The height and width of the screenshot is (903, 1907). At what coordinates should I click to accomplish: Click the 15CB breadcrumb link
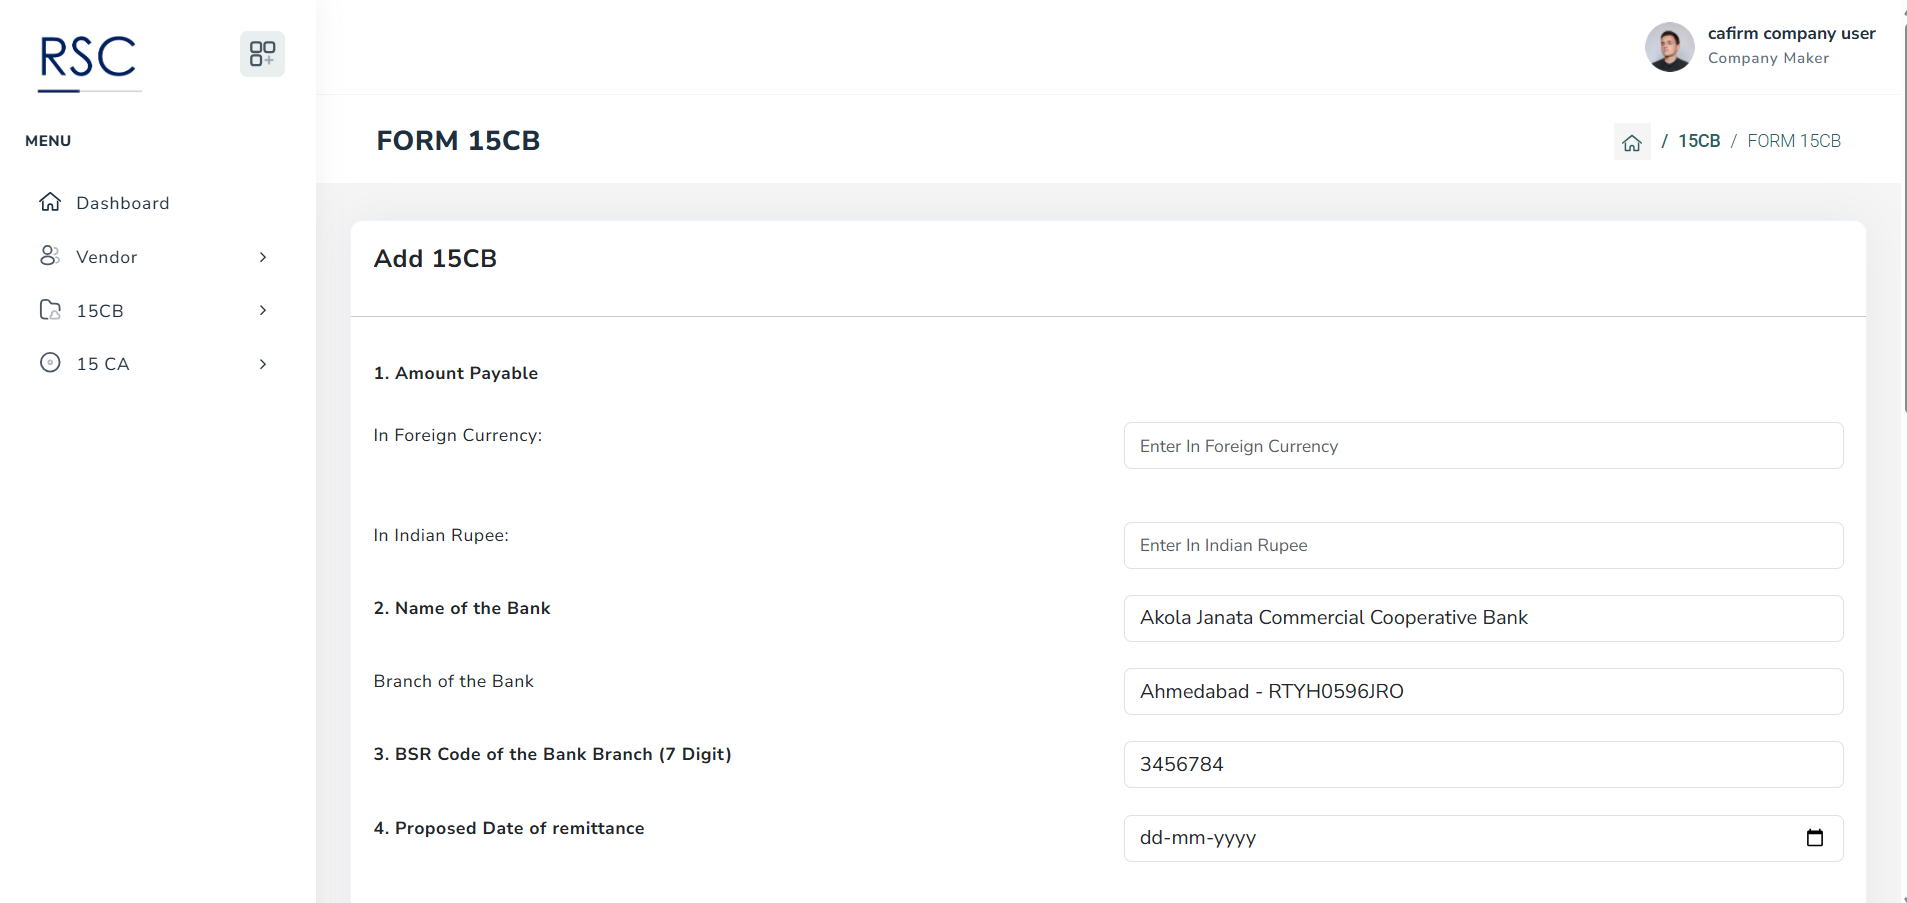tap(1698, 141)
